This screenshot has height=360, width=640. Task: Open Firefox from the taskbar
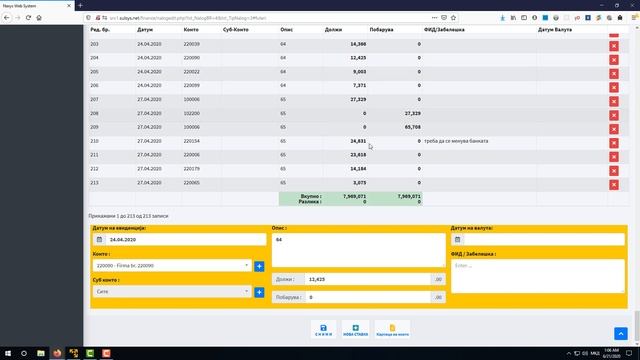[x=57, y=353]
